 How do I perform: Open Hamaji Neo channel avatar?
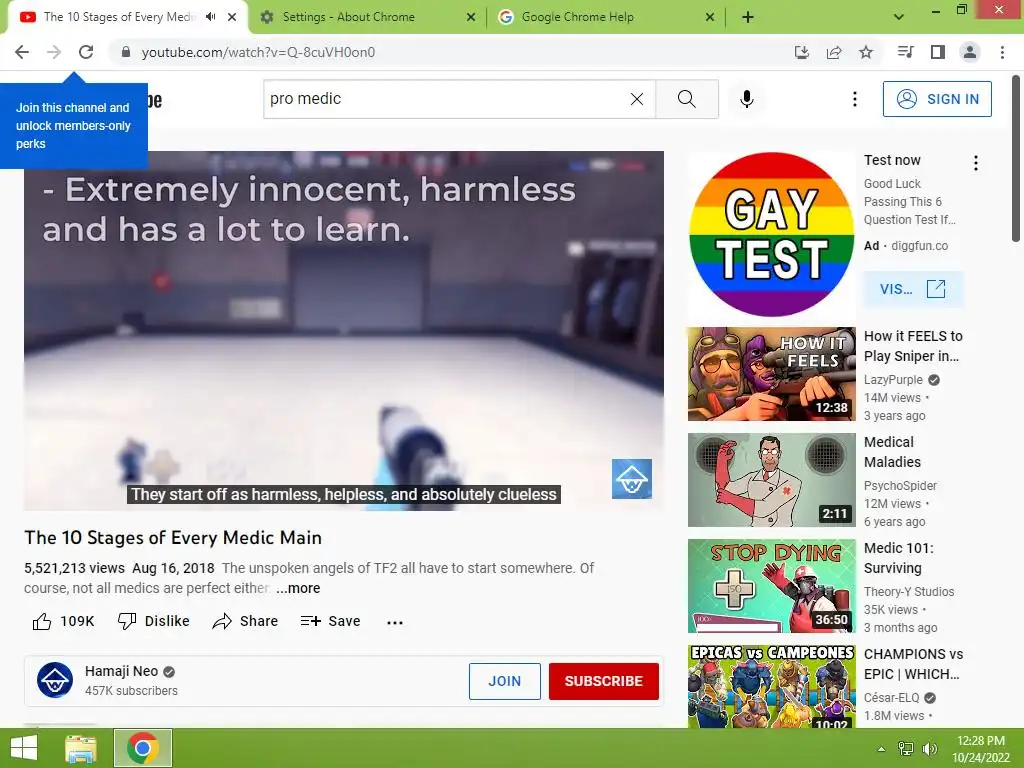(x=55, y=680)
